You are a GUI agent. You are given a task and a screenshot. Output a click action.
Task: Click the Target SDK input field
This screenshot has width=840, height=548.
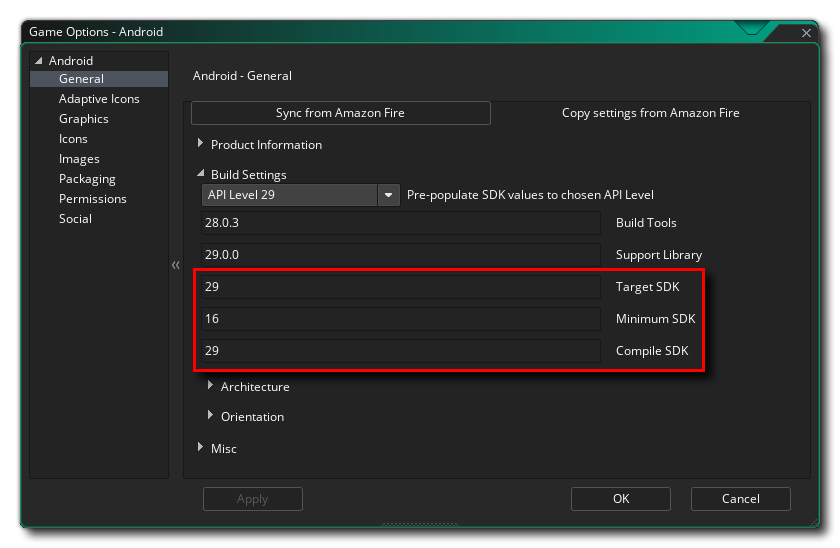[400, 287]
